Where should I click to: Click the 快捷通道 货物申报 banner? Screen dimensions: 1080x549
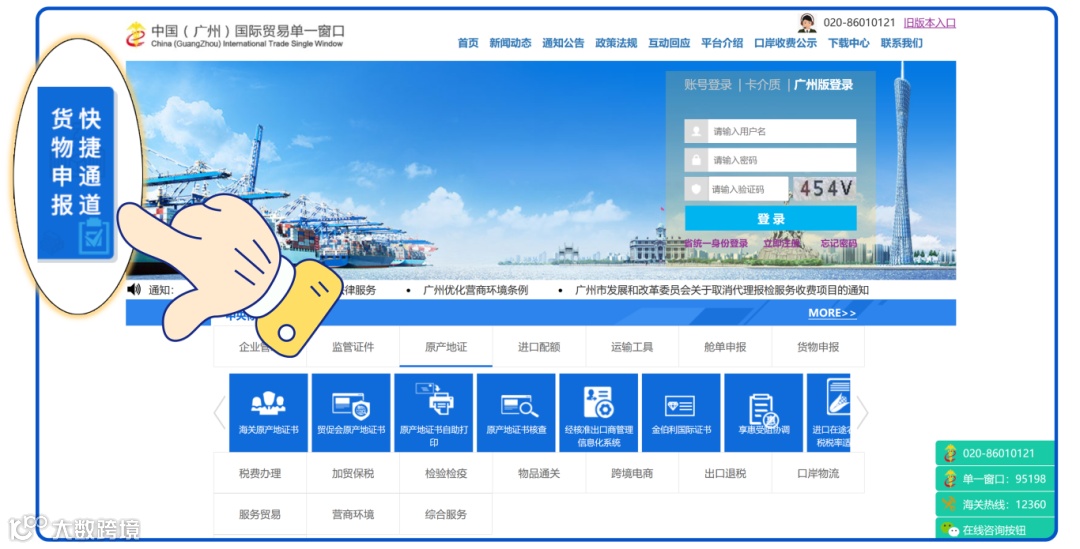tap(76, 173)
